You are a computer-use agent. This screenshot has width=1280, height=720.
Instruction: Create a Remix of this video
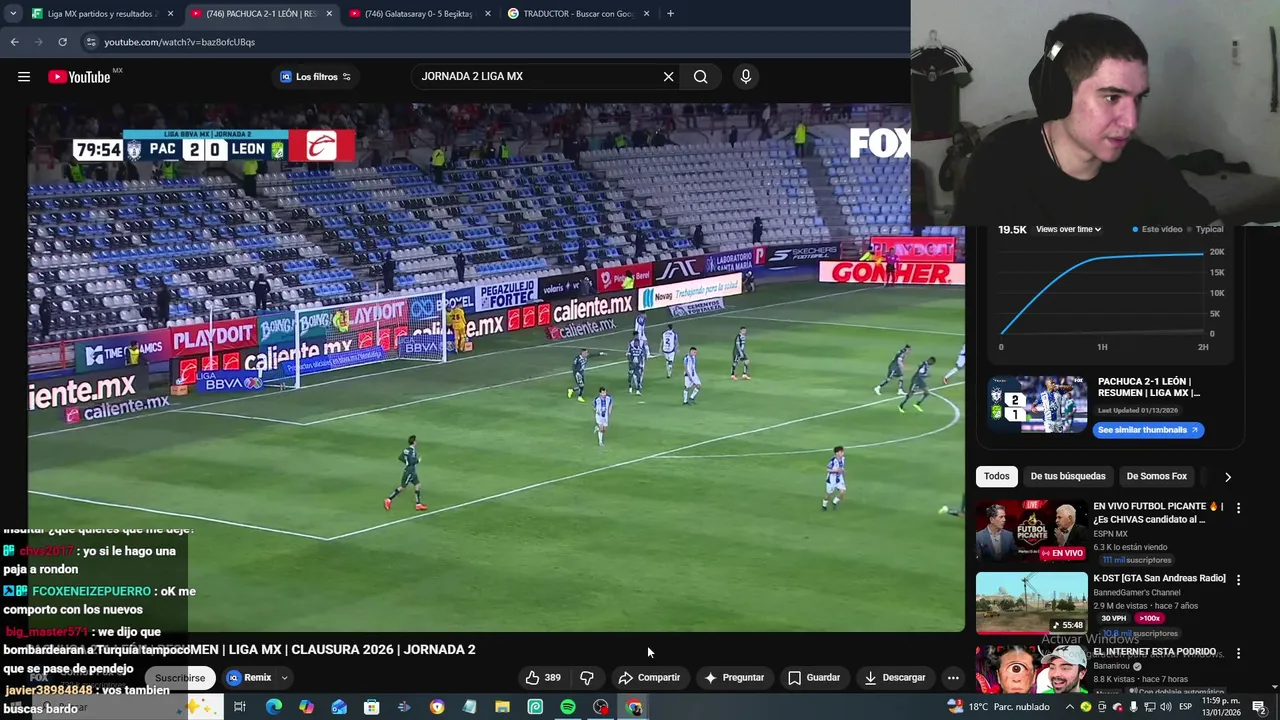pos(249,678)
